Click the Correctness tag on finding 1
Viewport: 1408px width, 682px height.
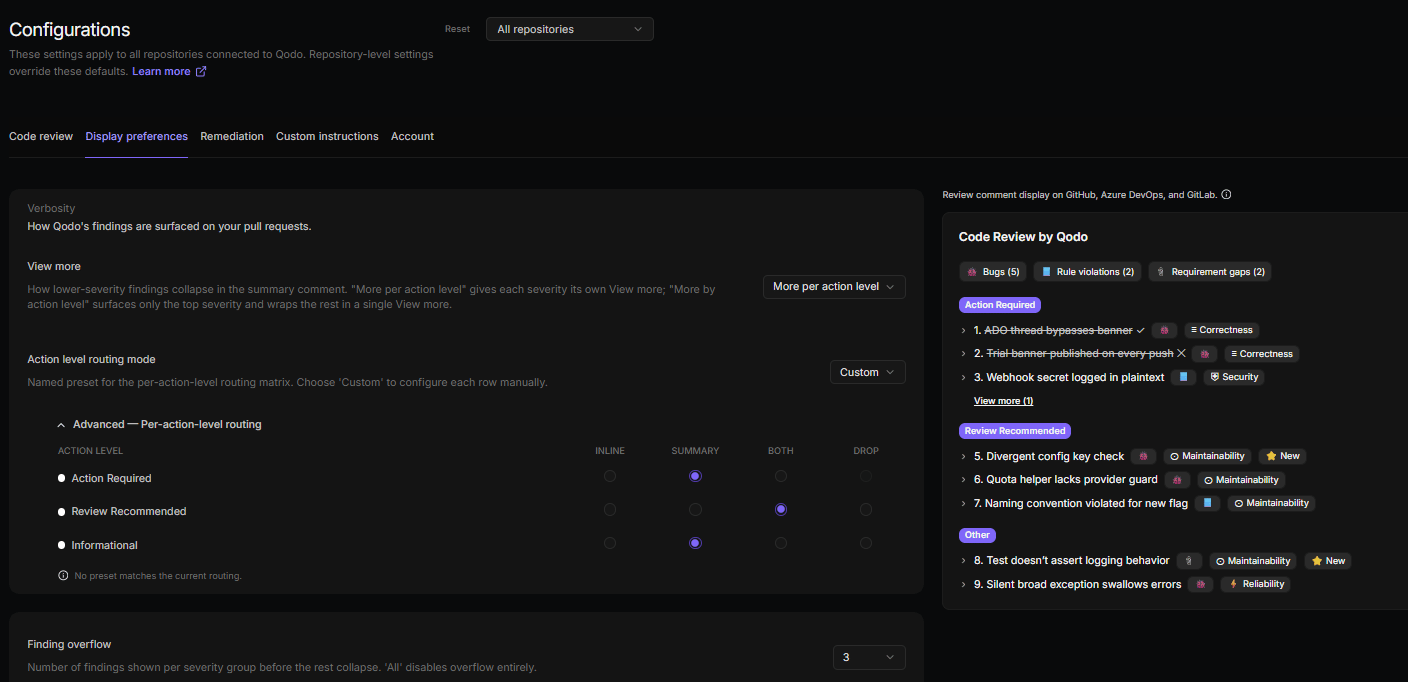click(x=1221, y=330)
